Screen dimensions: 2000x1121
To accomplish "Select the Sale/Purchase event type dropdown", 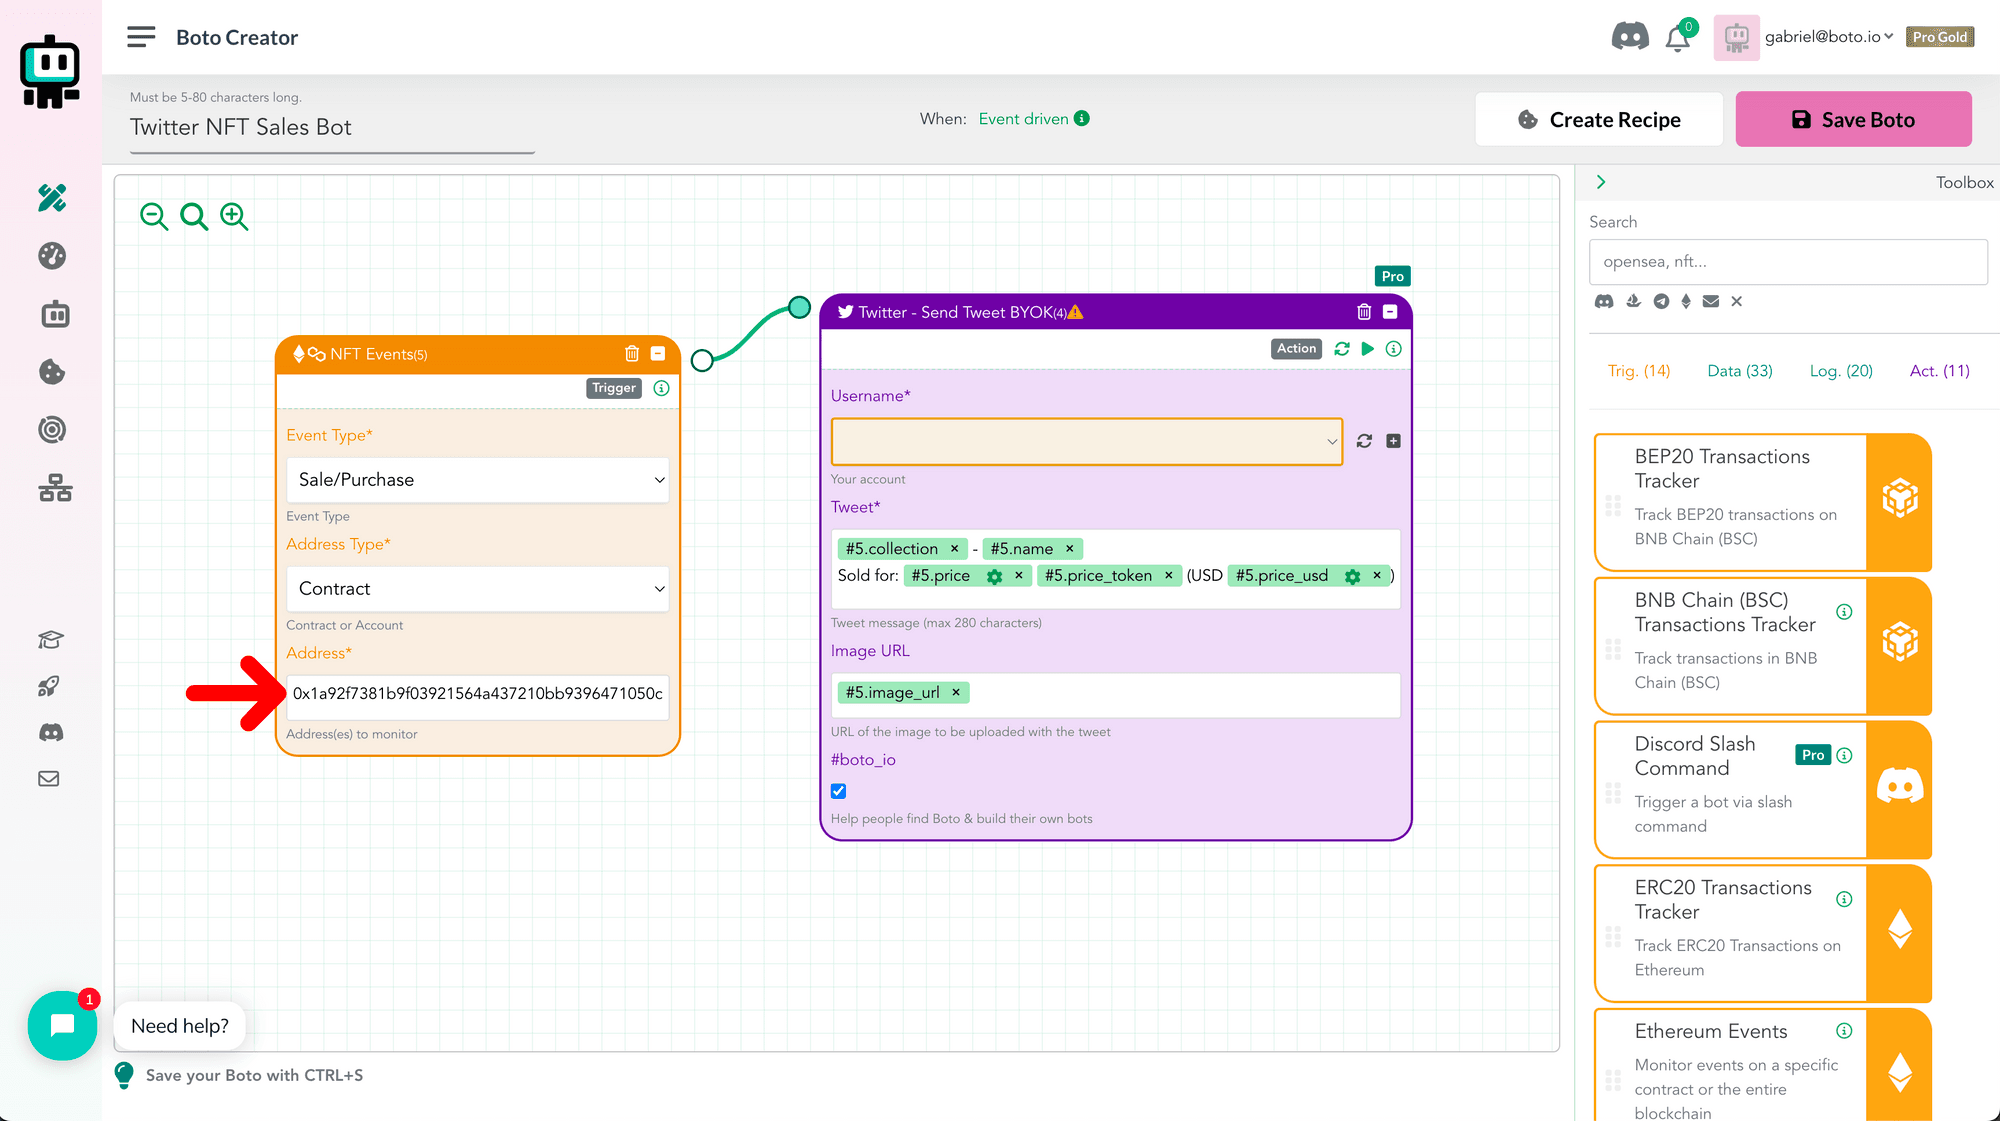I will [477, 479].
